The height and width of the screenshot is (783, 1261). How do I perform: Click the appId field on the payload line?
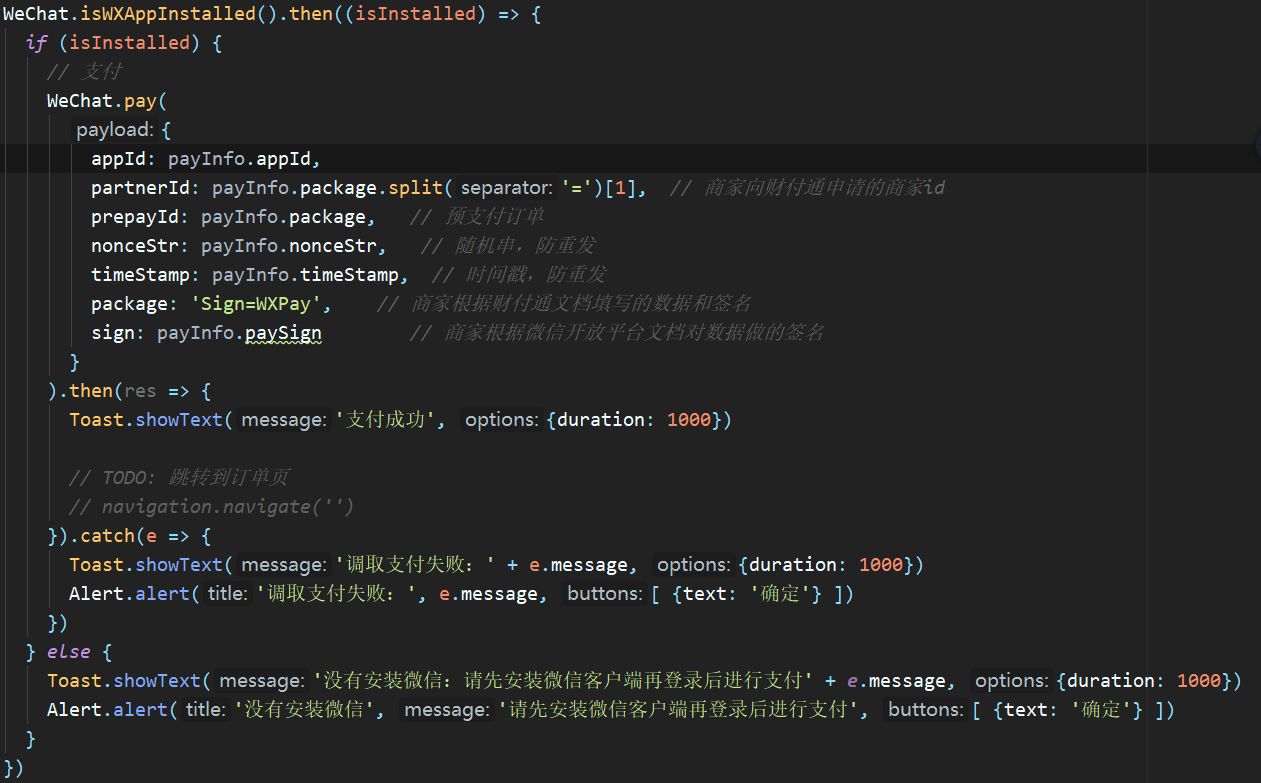116,158
